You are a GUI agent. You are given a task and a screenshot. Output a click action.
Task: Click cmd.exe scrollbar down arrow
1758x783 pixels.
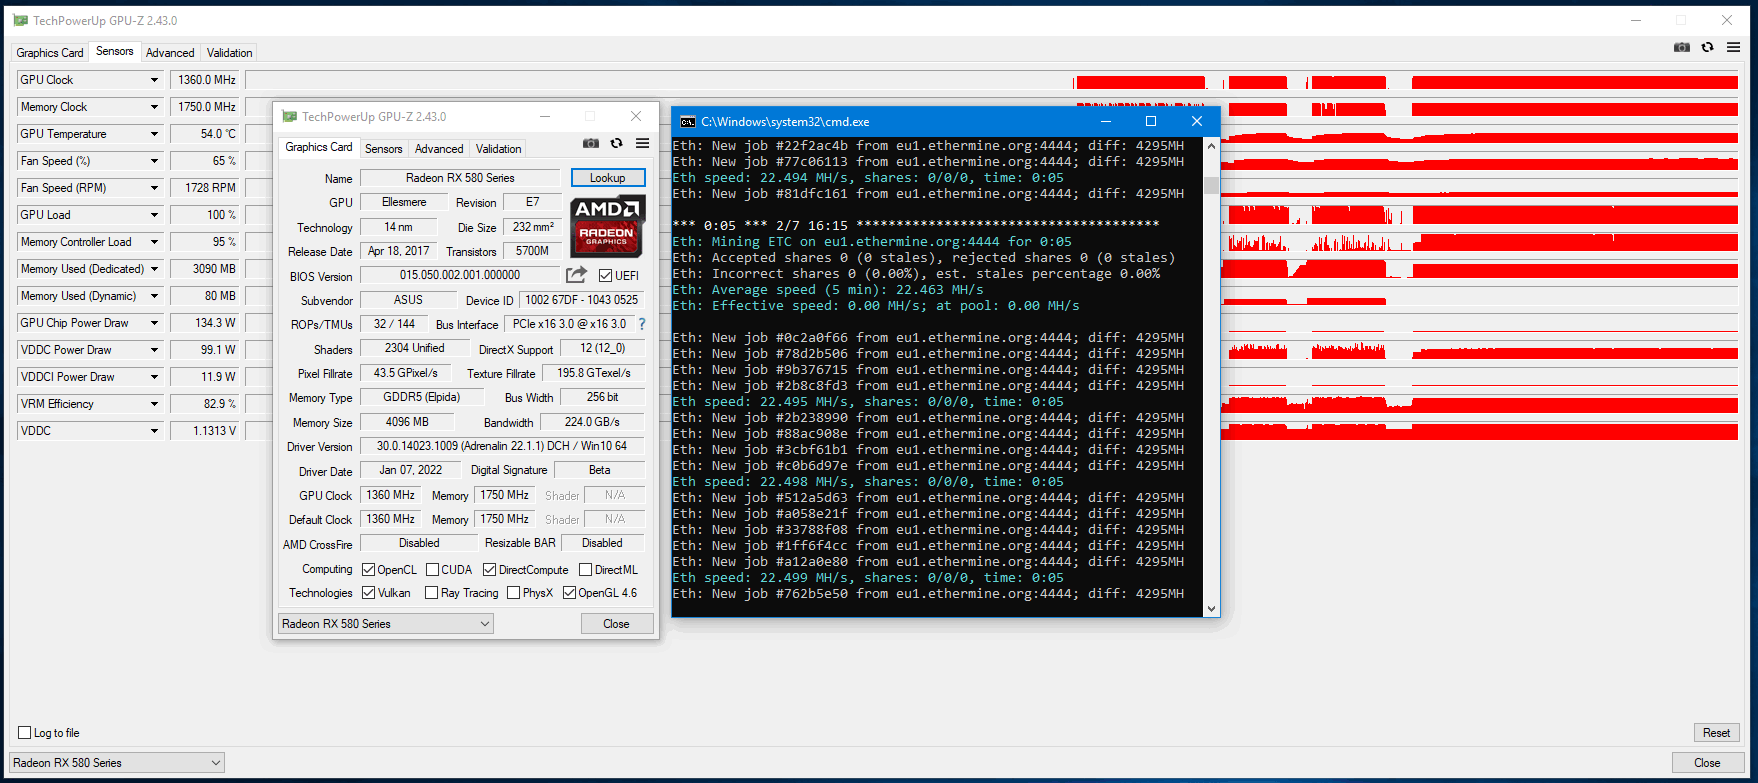pos(1212,608)
